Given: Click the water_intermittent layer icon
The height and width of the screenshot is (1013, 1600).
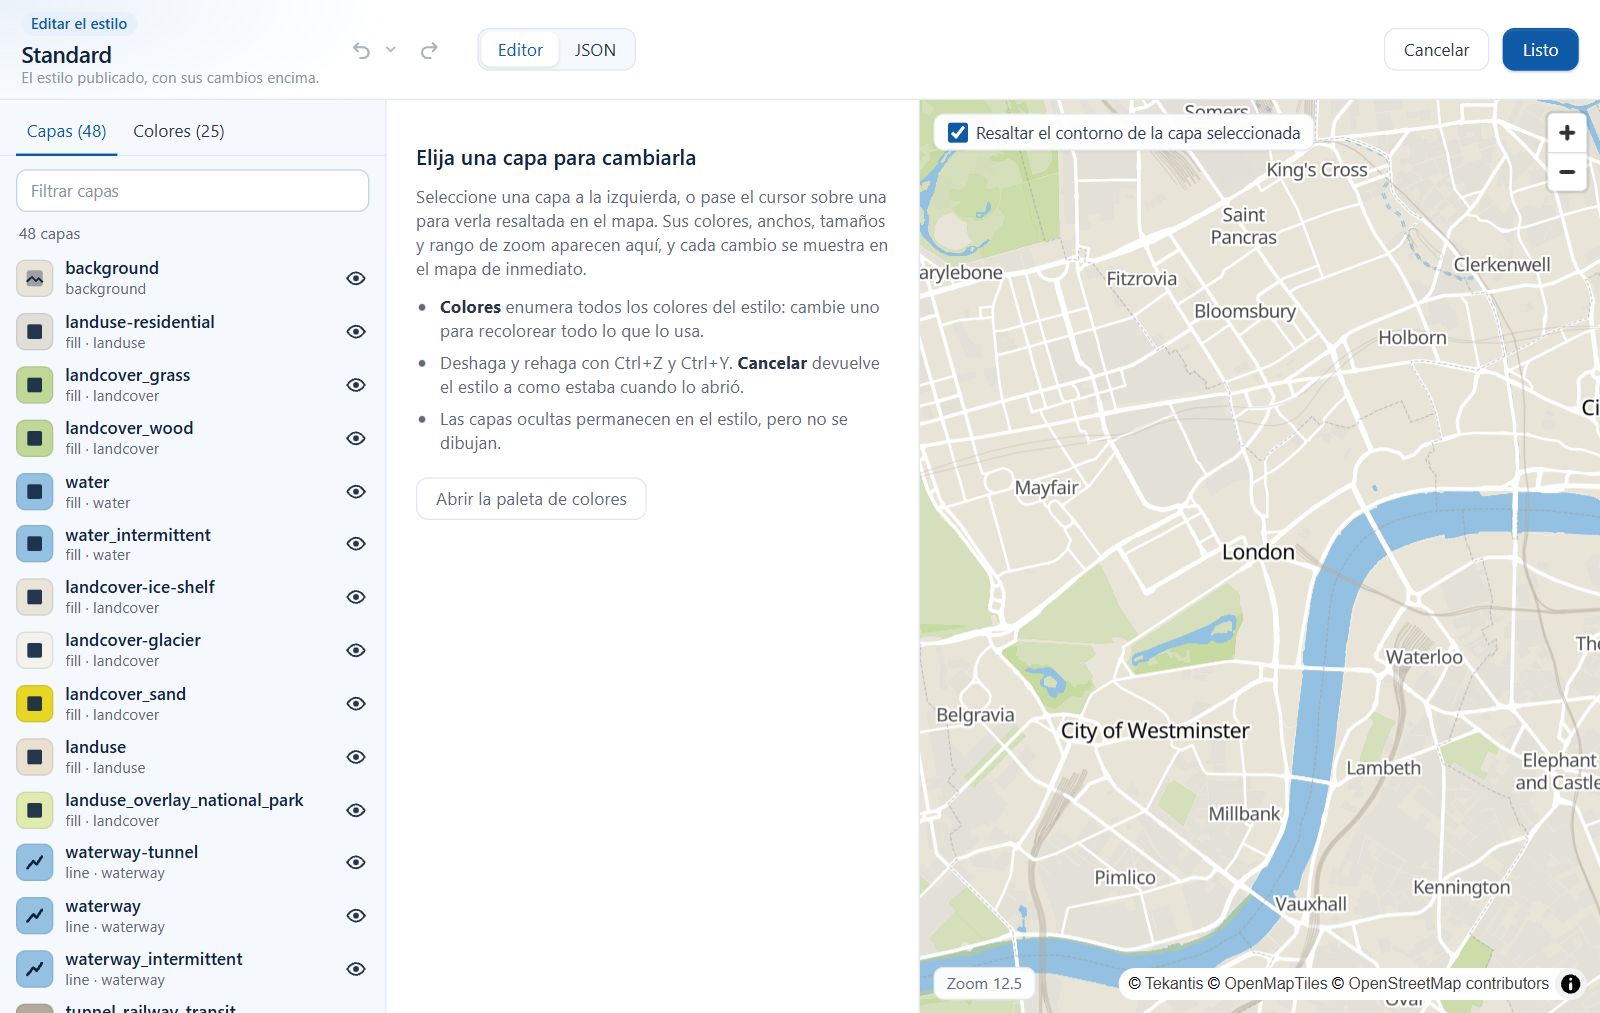Looking at the screenshot, I should click(x=35, y=544).
